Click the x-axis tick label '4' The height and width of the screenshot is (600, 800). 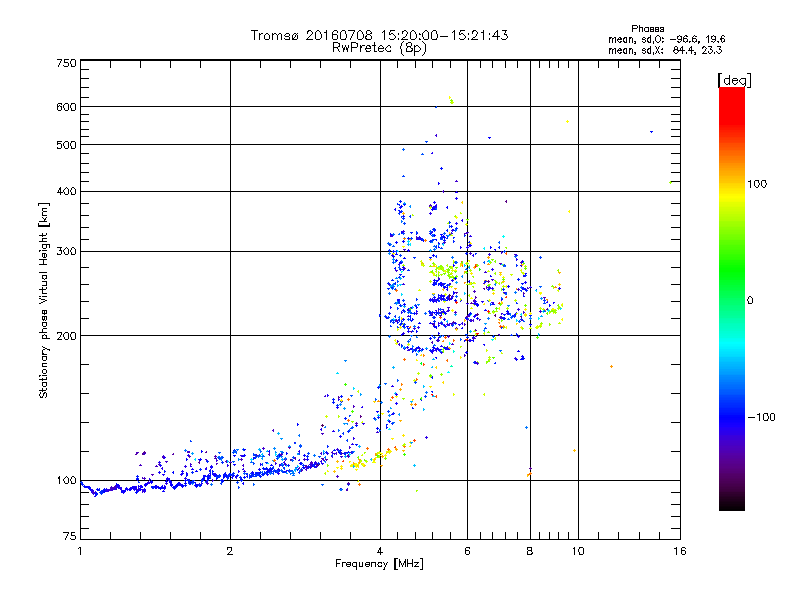[x=380, y=551]
